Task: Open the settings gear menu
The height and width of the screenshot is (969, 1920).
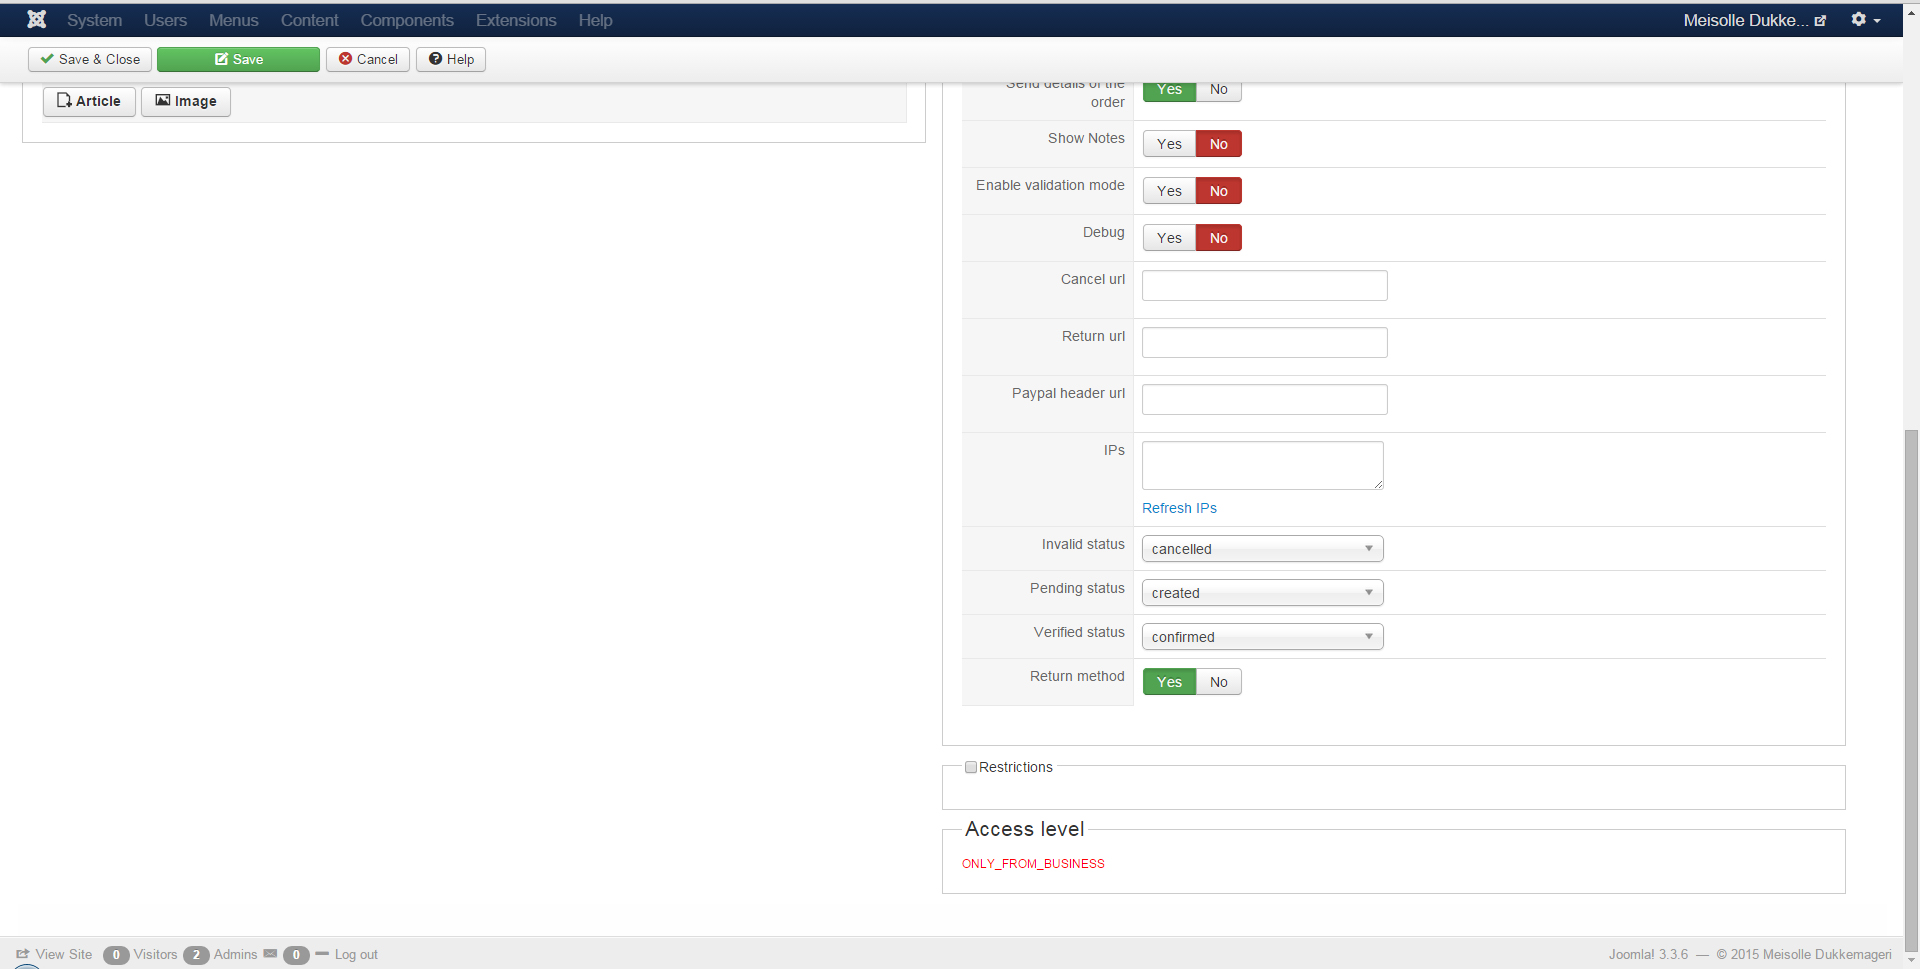Action: [x=1865, y=20]
